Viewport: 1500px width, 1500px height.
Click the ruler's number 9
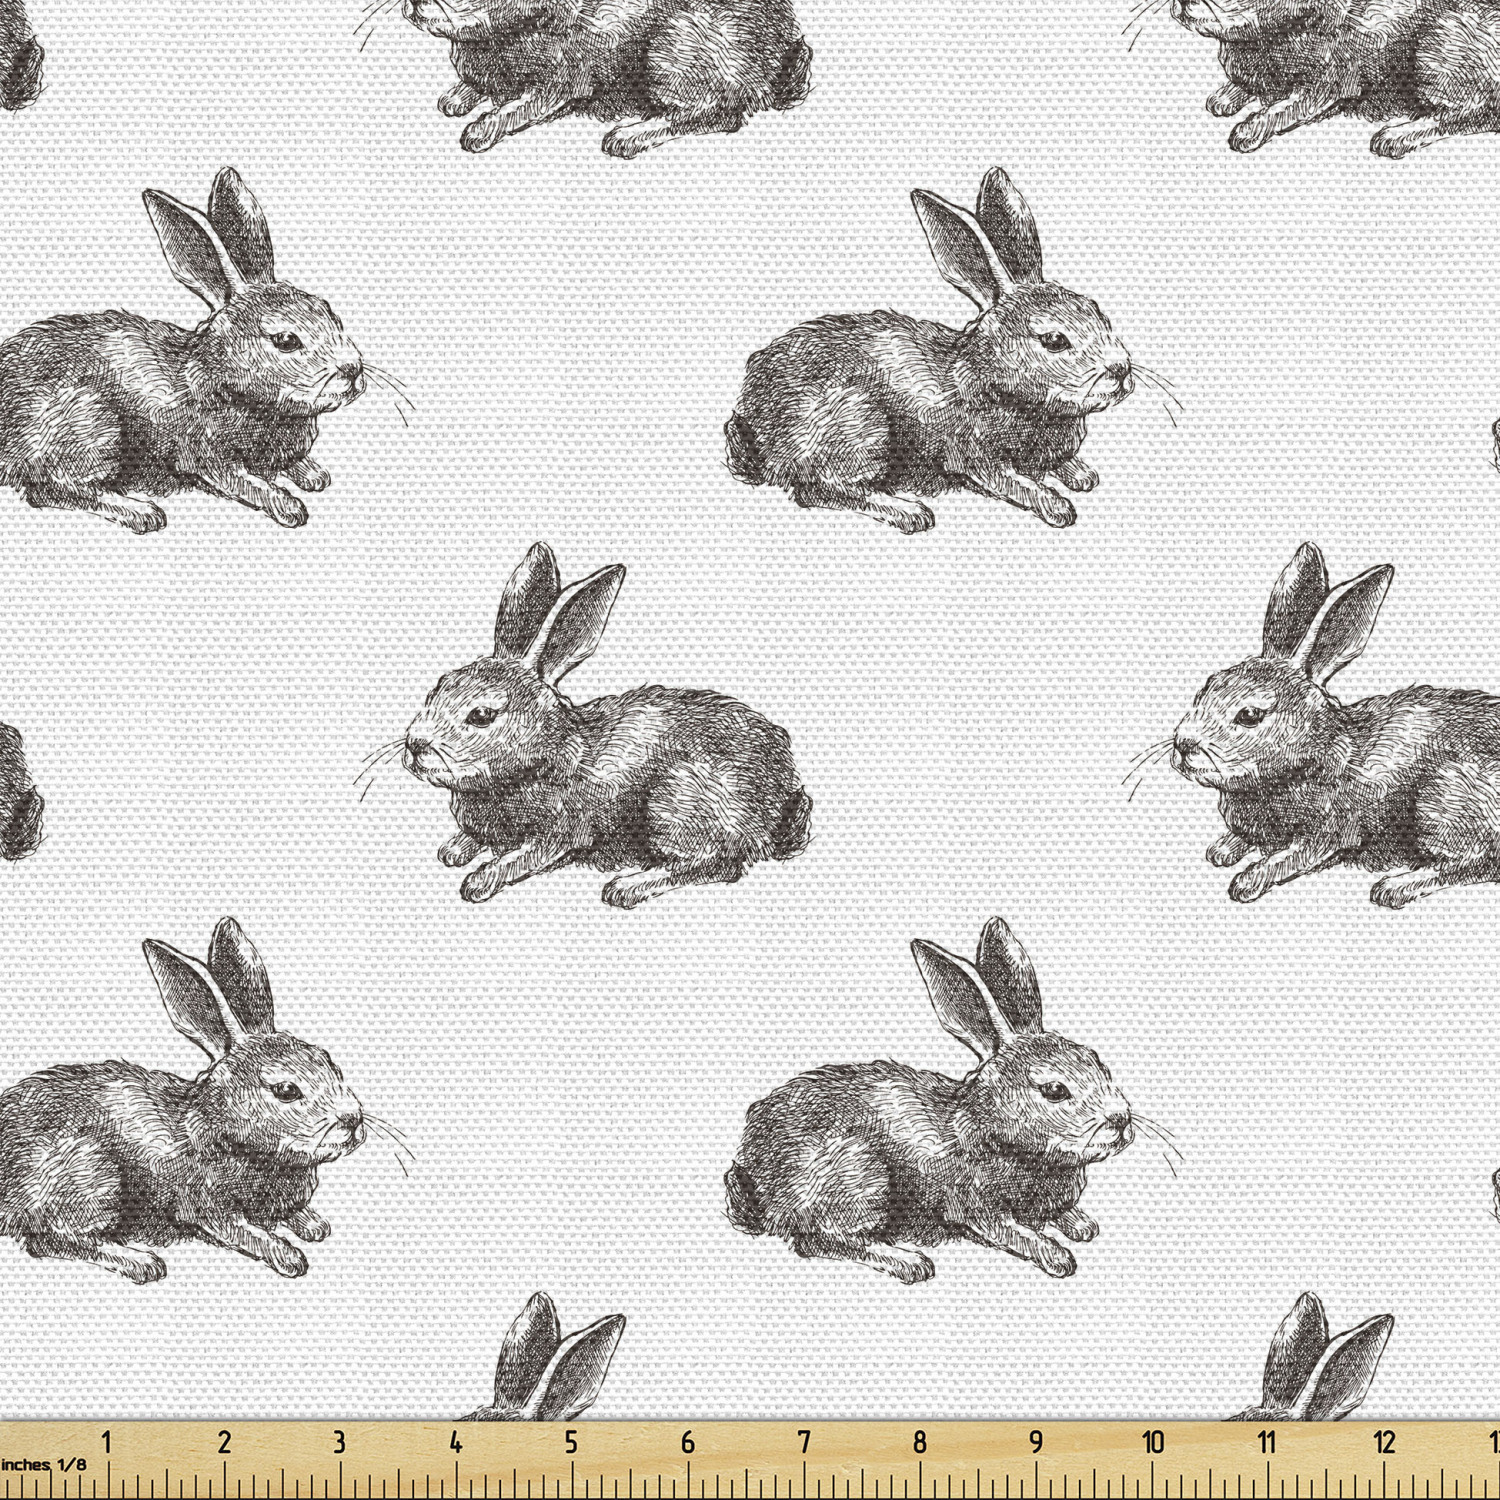pyautogui.click(x=1036, y=1442)
